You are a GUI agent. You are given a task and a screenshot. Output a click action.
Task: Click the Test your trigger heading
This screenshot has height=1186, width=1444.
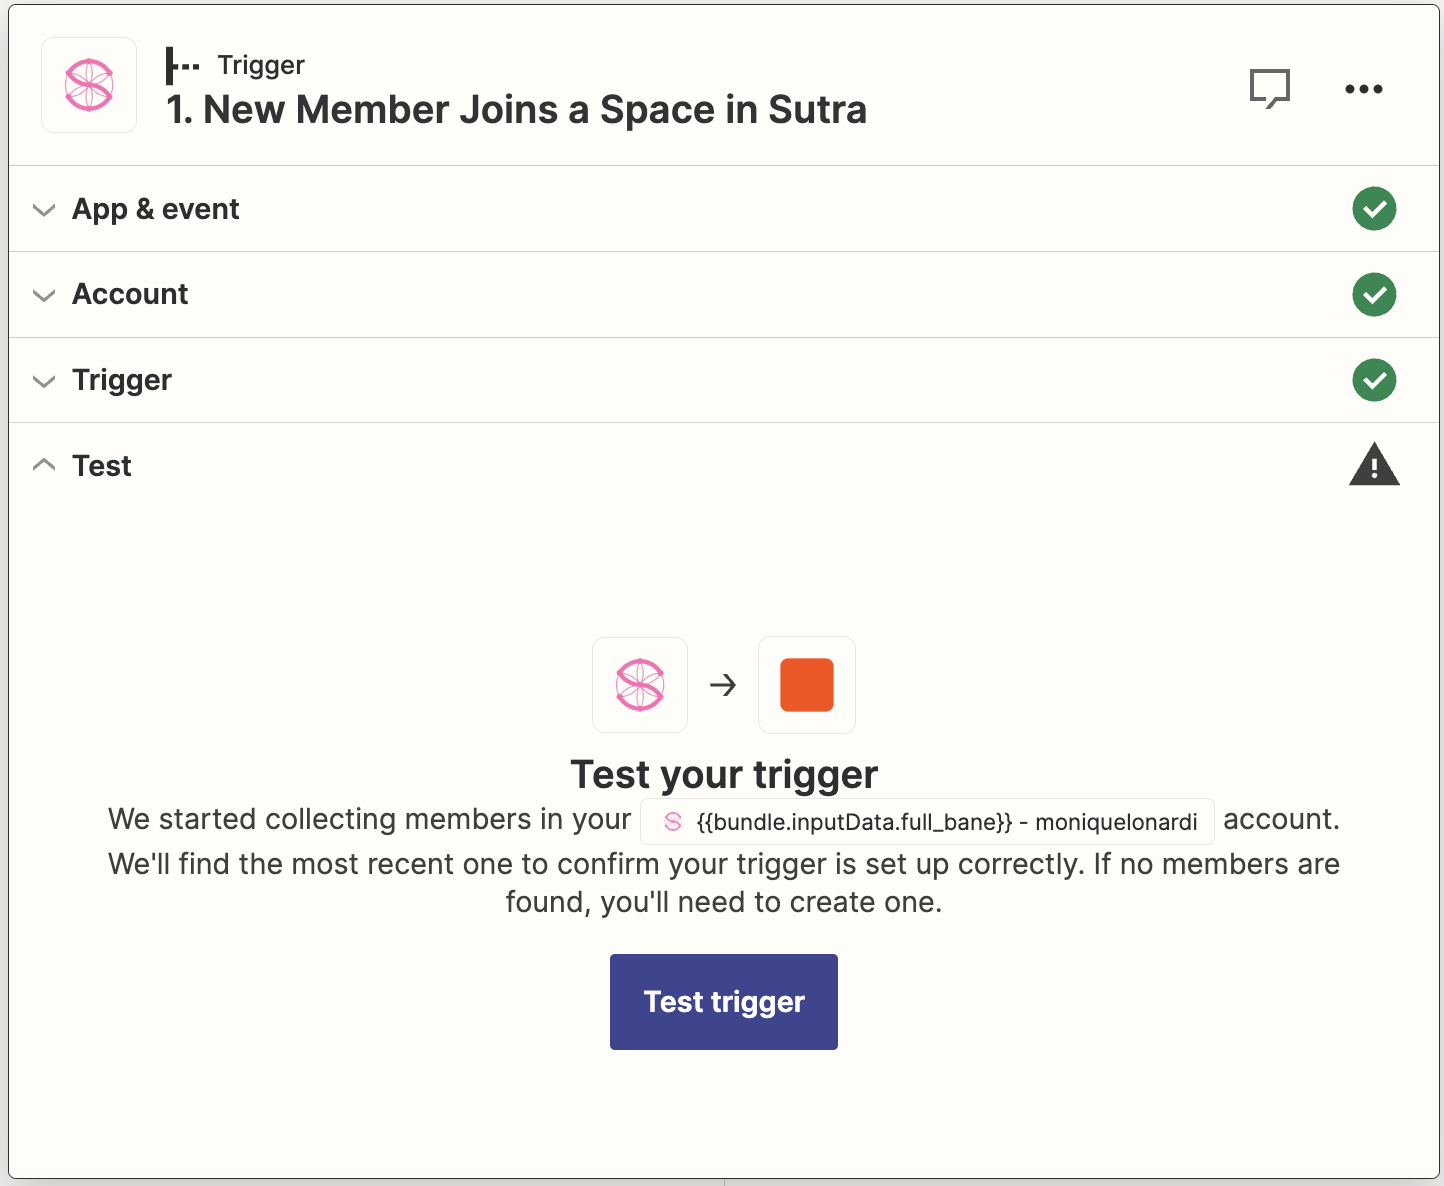click(x=724, y=774)
